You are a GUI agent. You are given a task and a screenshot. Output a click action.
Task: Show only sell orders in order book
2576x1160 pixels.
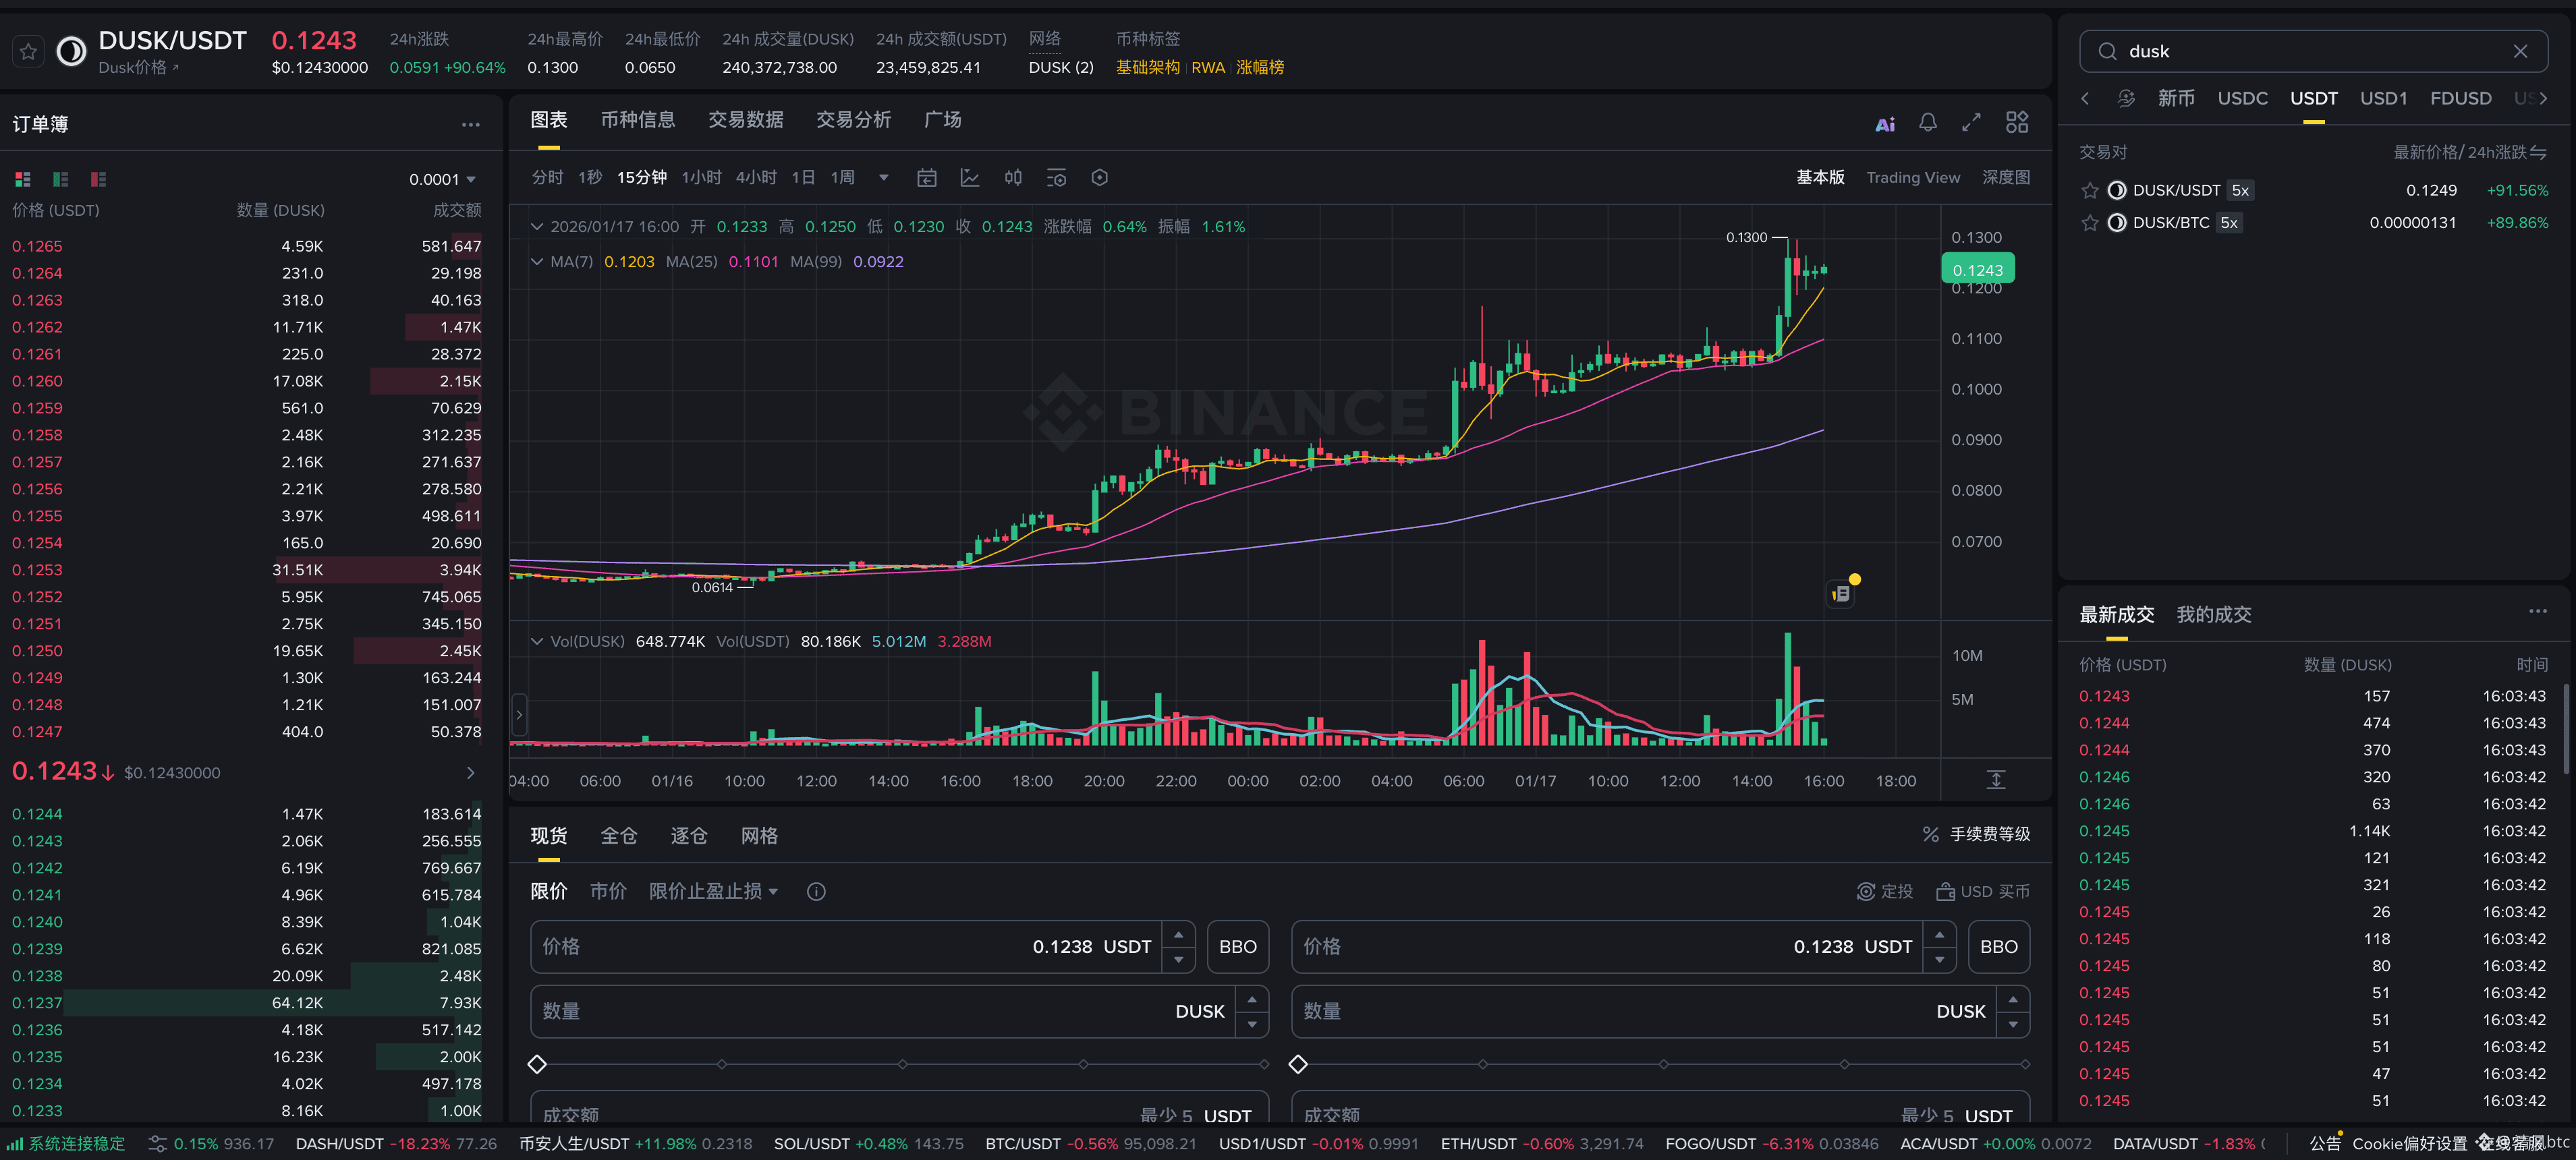click(x=98, y=179)
